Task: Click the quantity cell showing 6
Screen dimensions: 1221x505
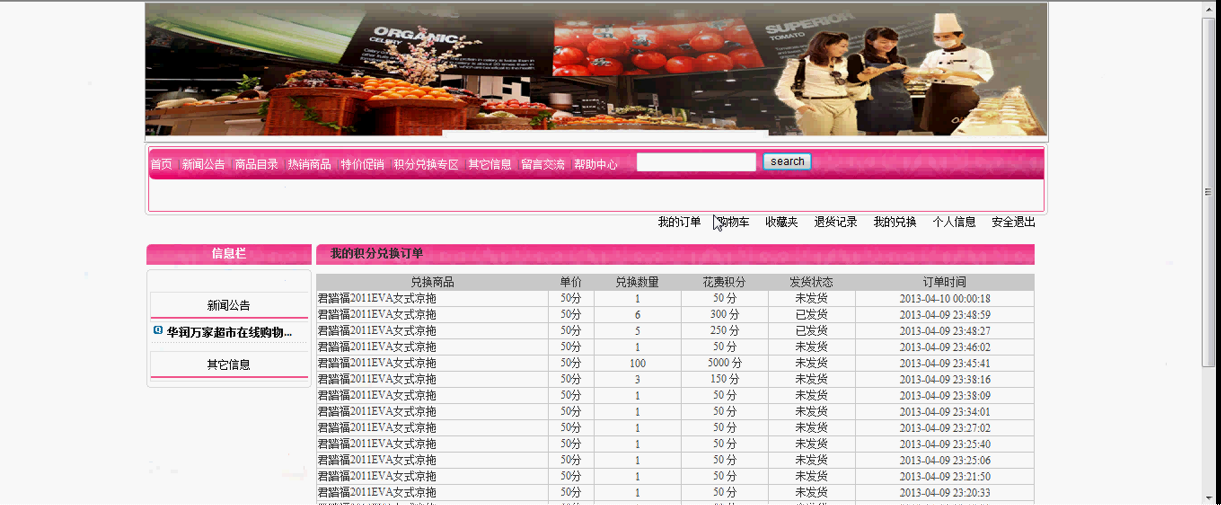Action: point(637,315)
